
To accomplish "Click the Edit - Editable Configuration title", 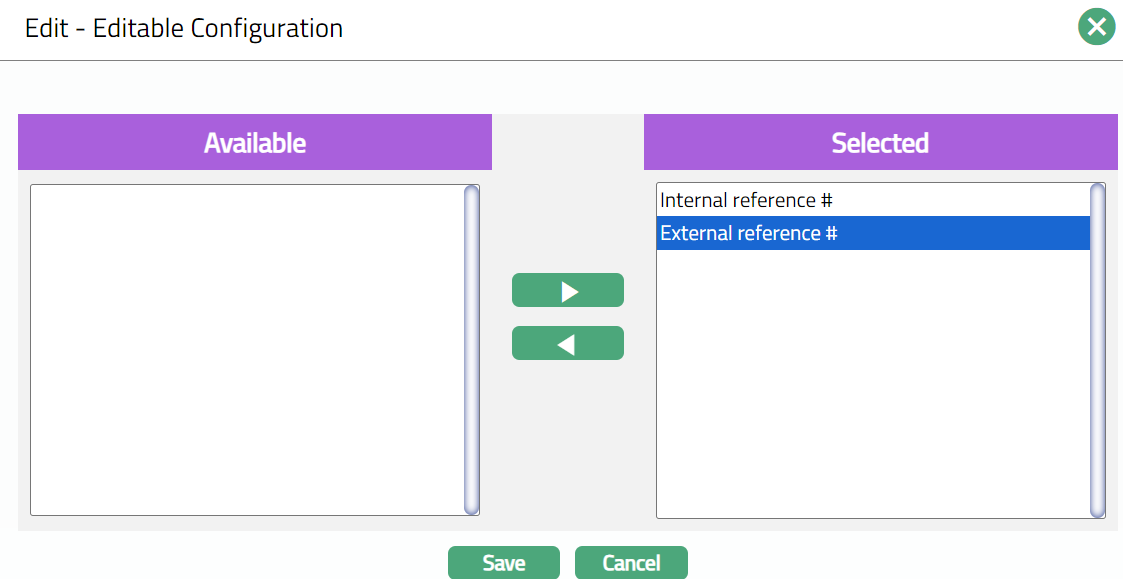I will [x=184, y=28].
